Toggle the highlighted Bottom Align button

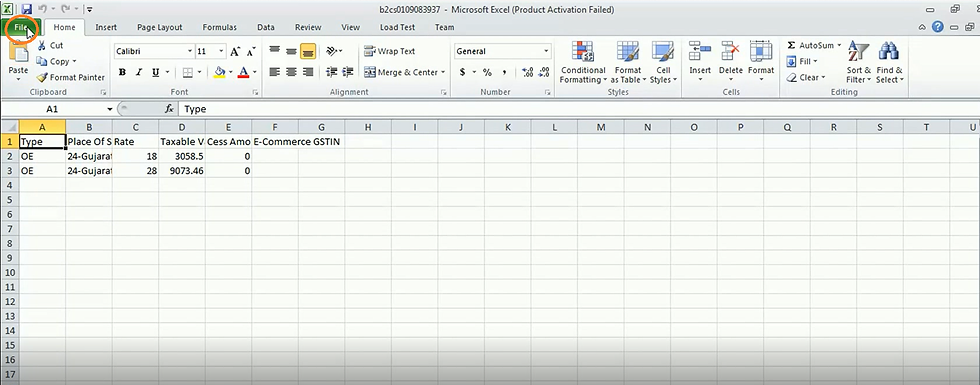coord(308,51)
